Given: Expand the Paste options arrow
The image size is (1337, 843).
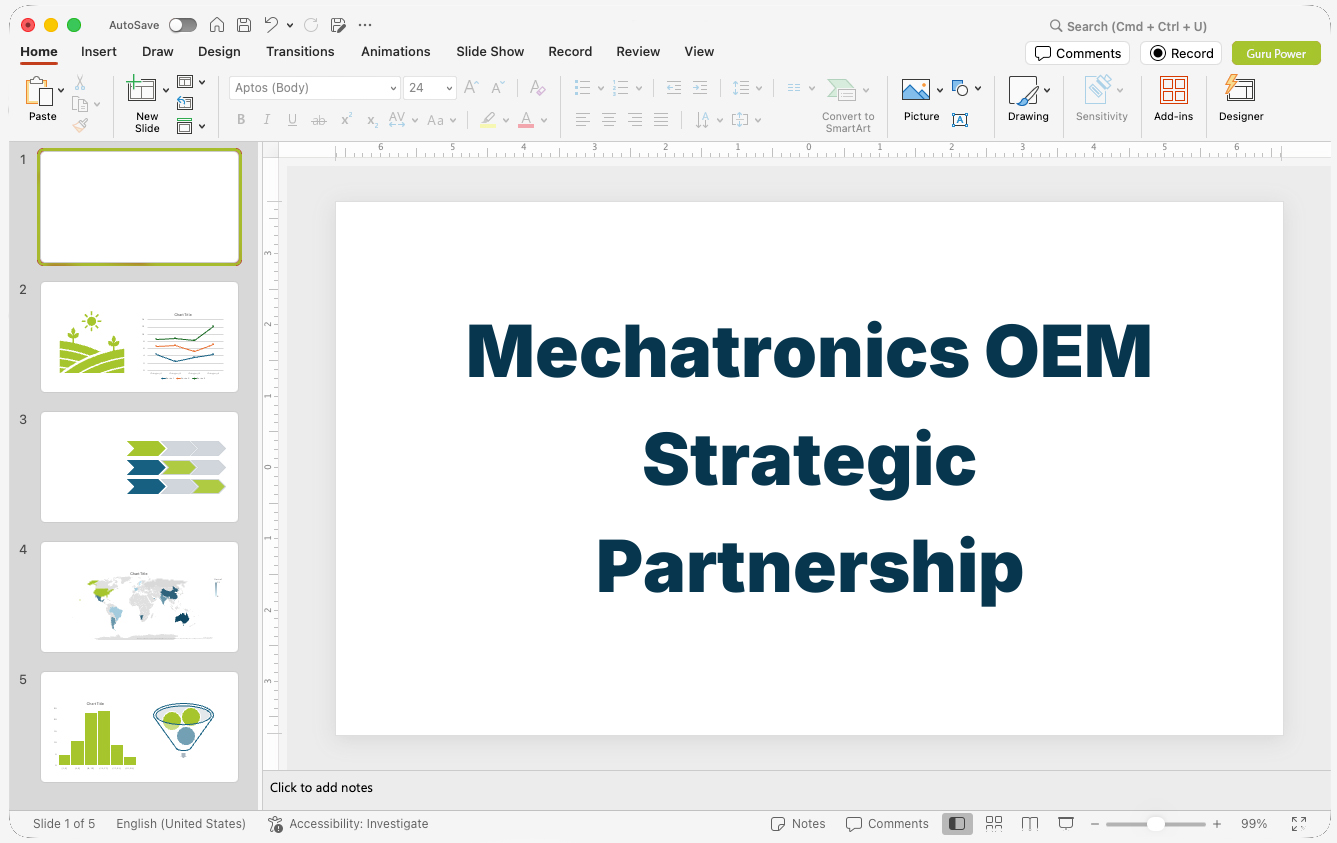Looking at the screenshot, I should pyautogui.click(x=61, y=90).
